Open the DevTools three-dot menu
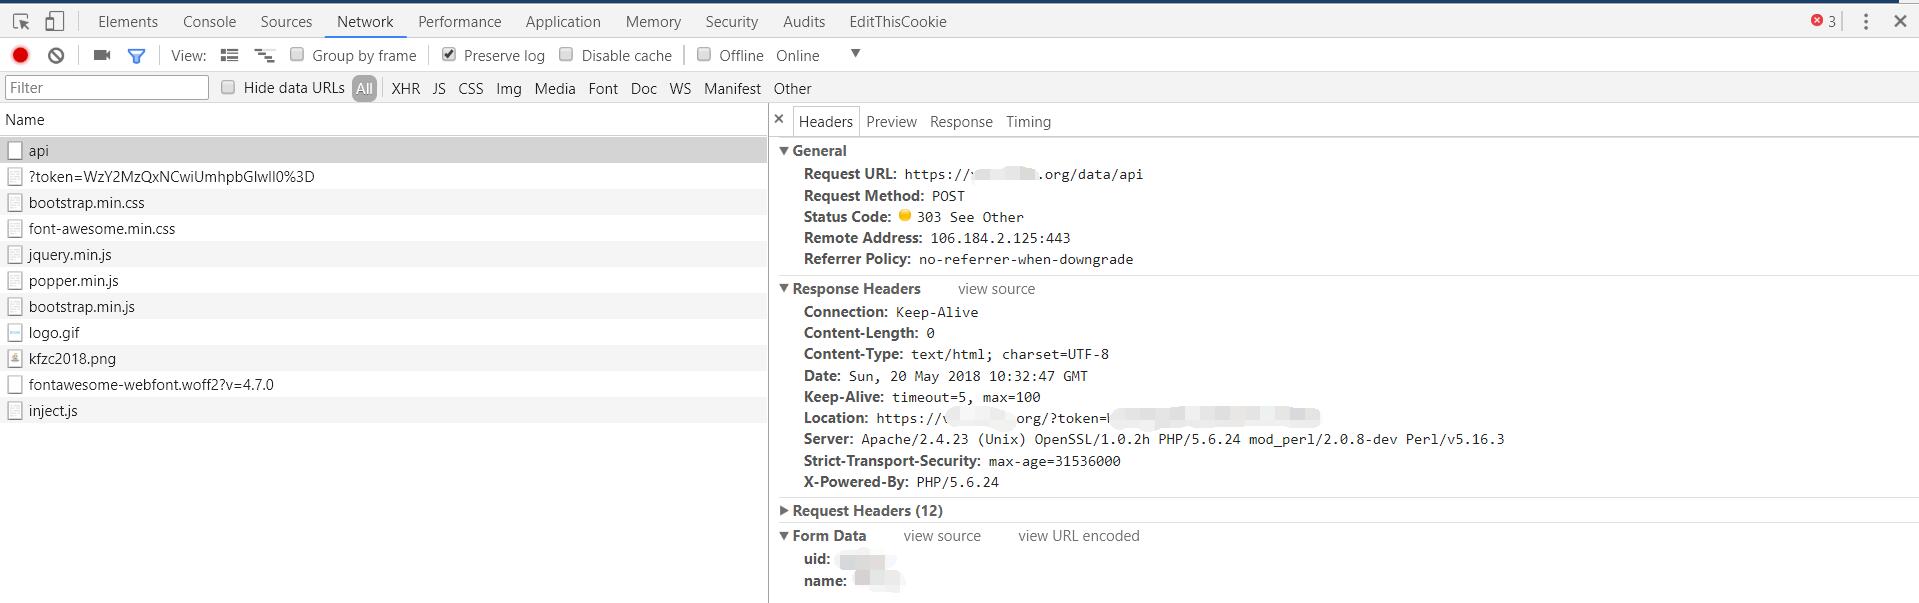 click(1865, 21)
